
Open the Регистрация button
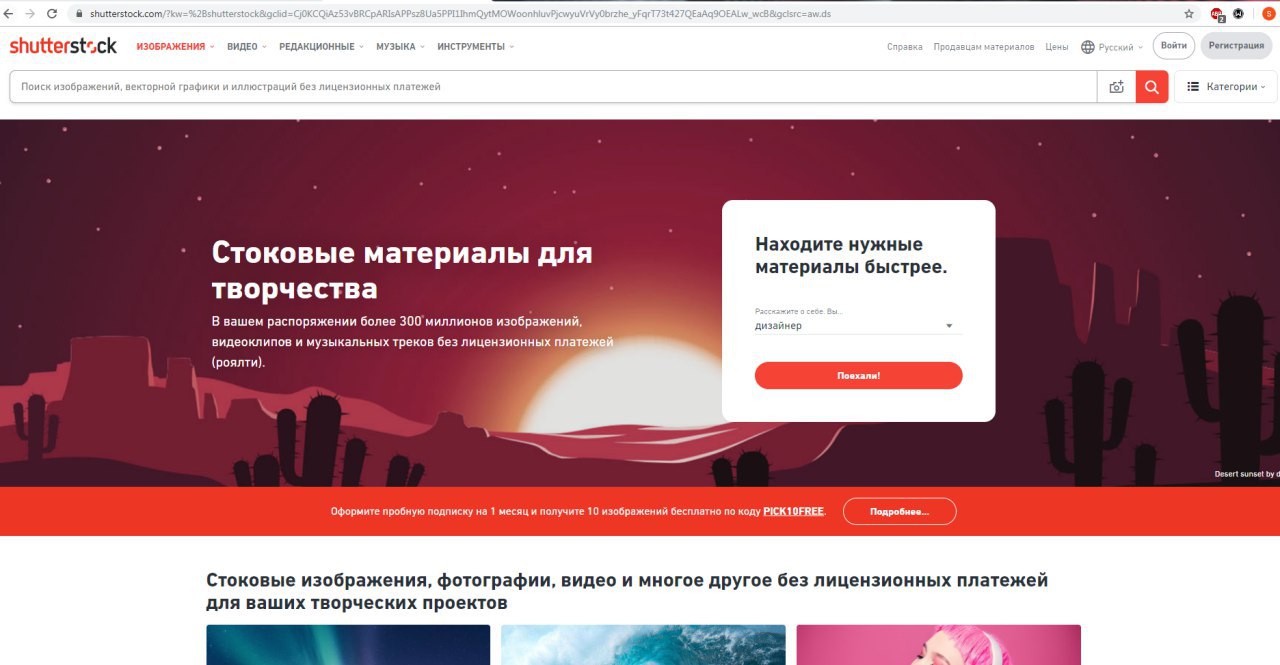[1236, 46]
